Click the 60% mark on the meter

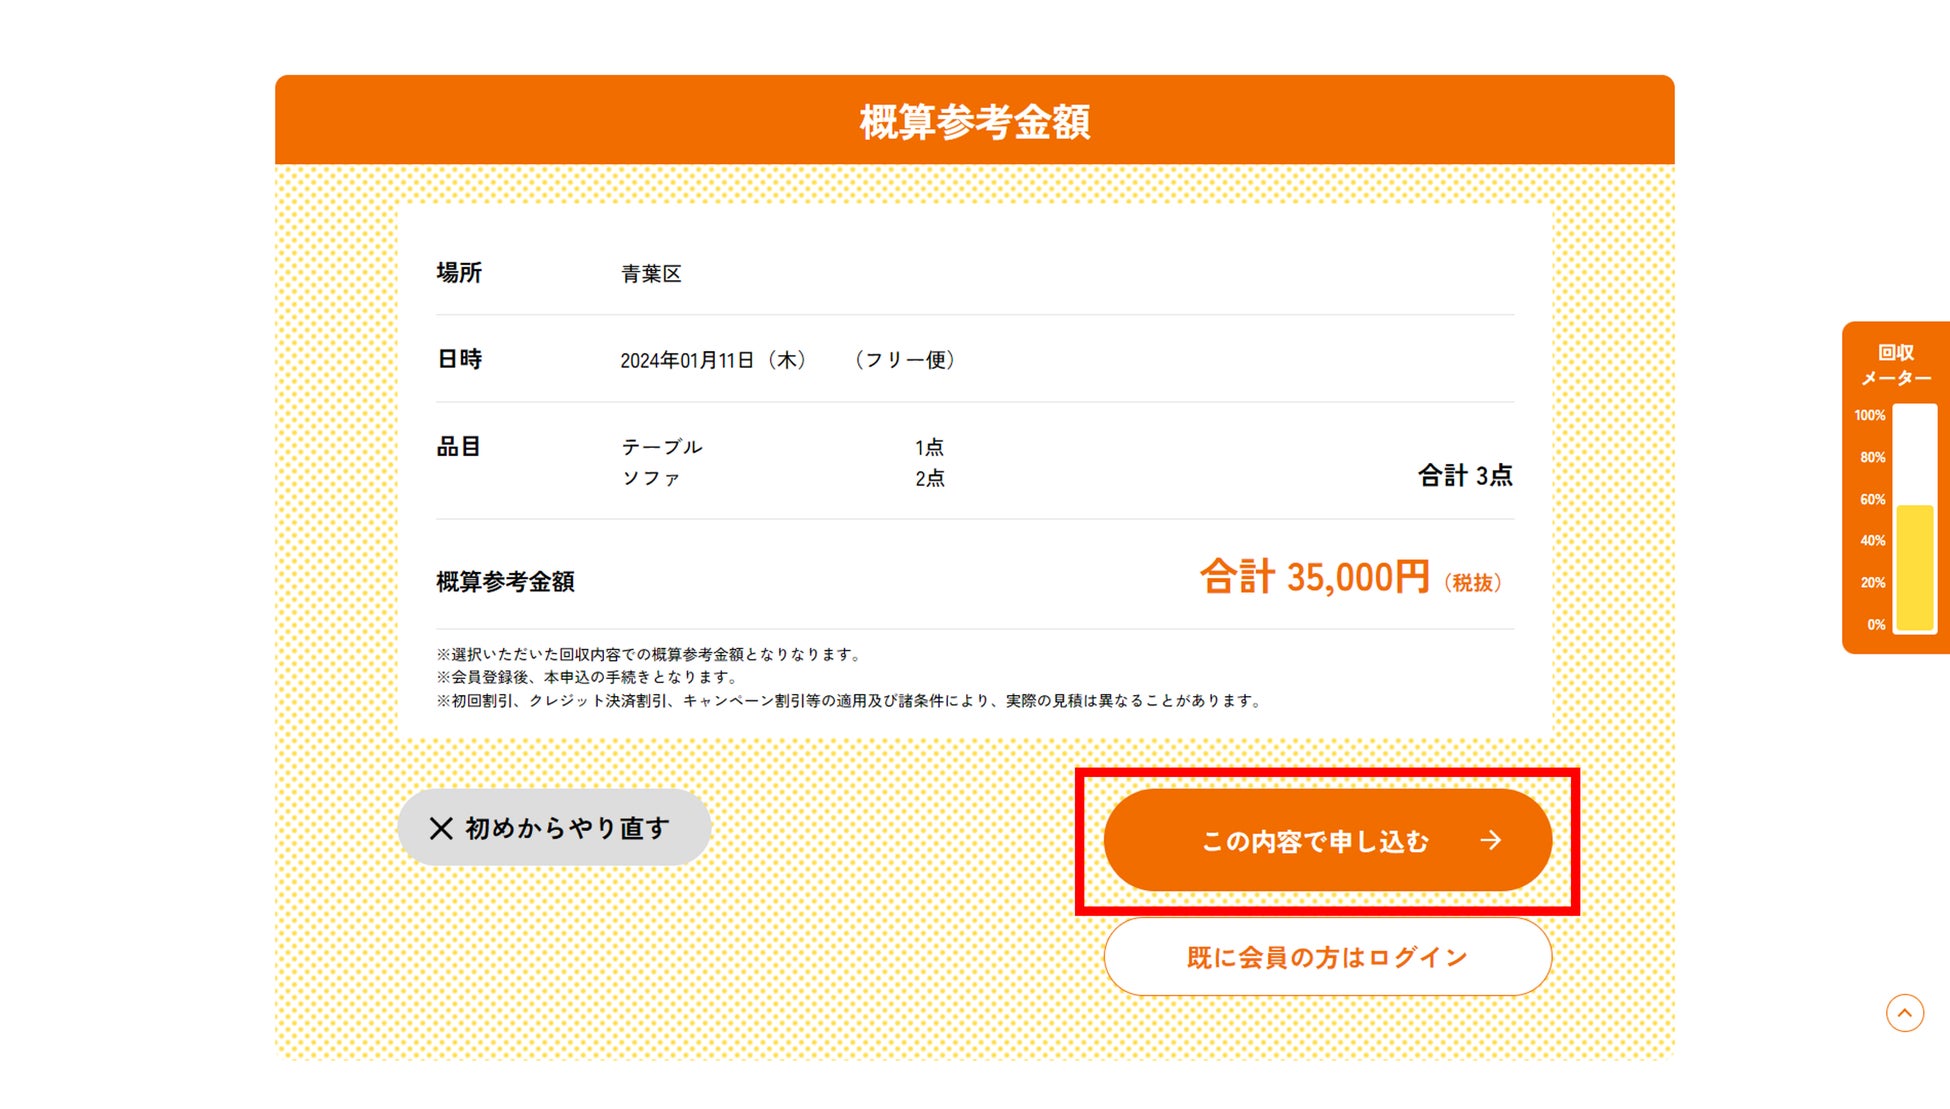(x=1872, y=499)
